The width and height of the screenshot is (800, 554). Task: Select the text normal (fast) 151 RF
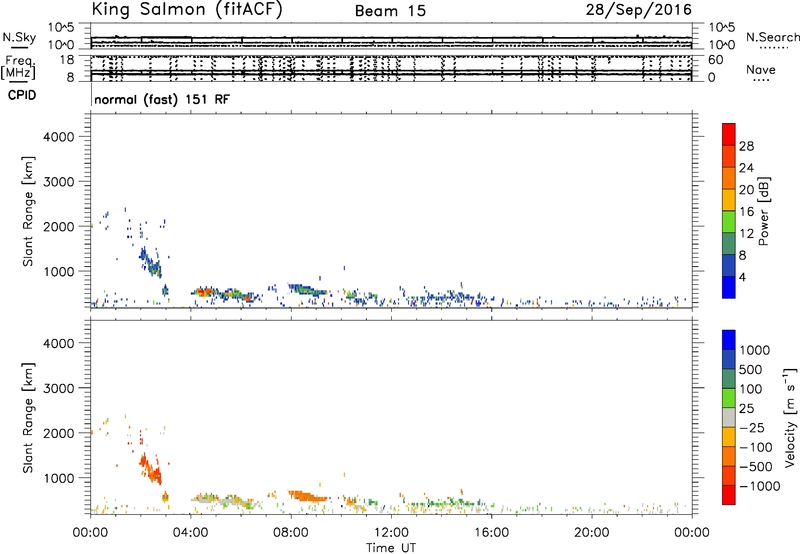click(x=162, y=99)
